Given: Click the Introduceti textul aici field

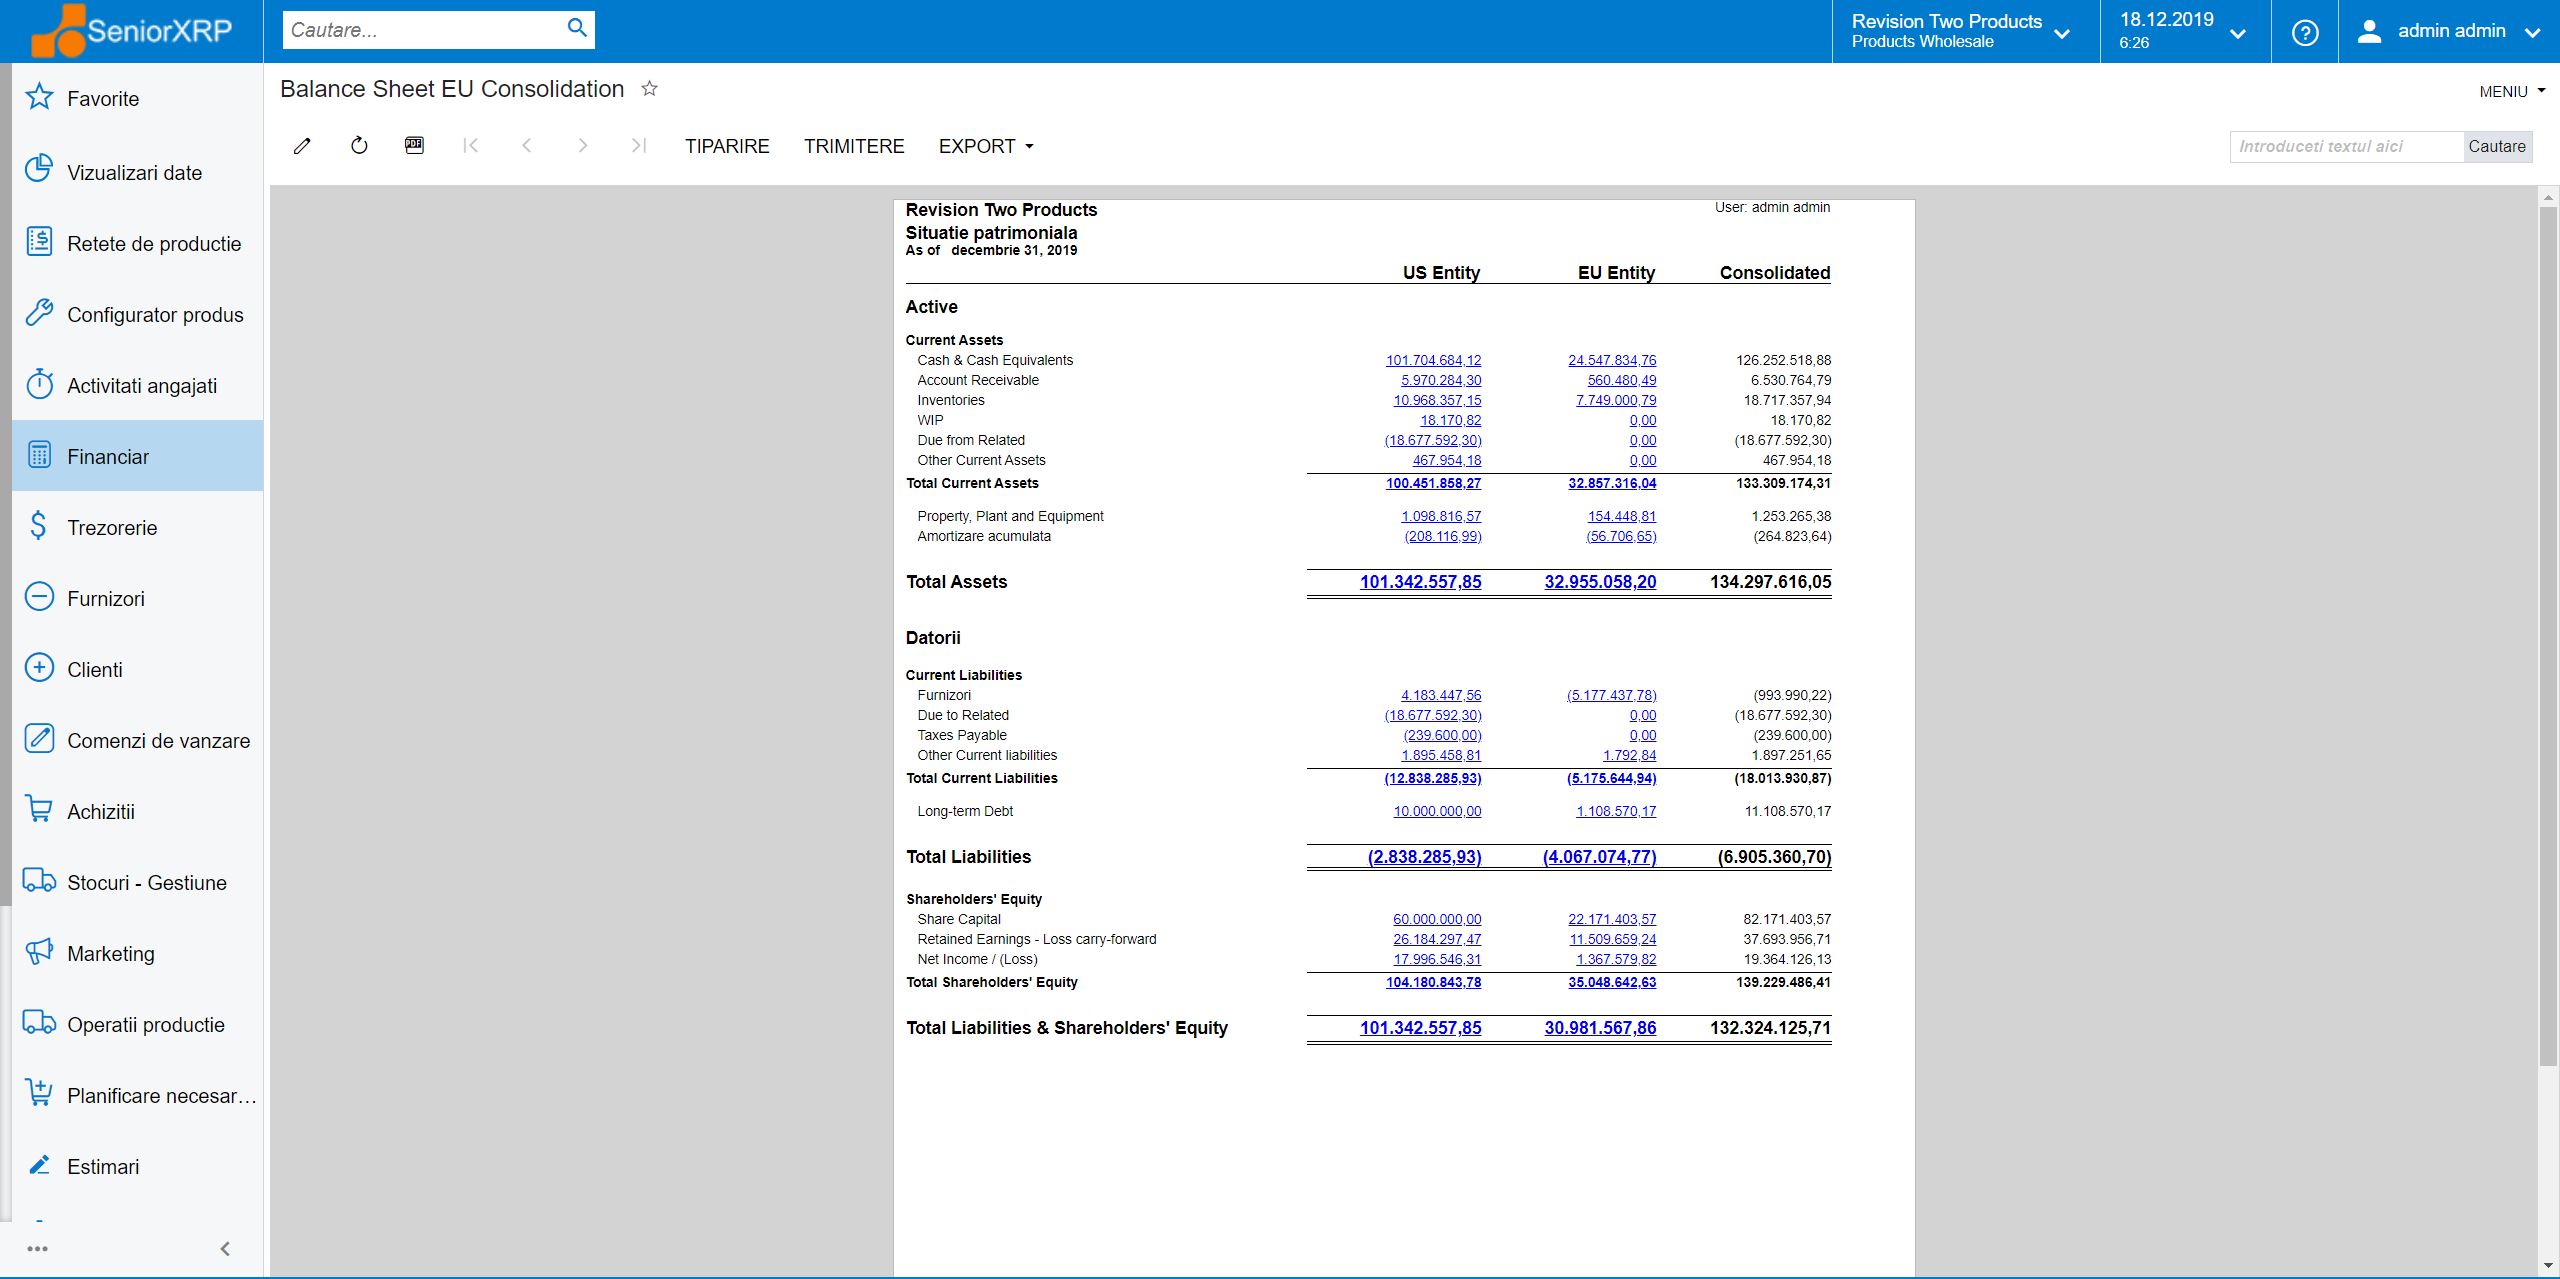Looking at the screenshot, I should [x=2346, y=146].
